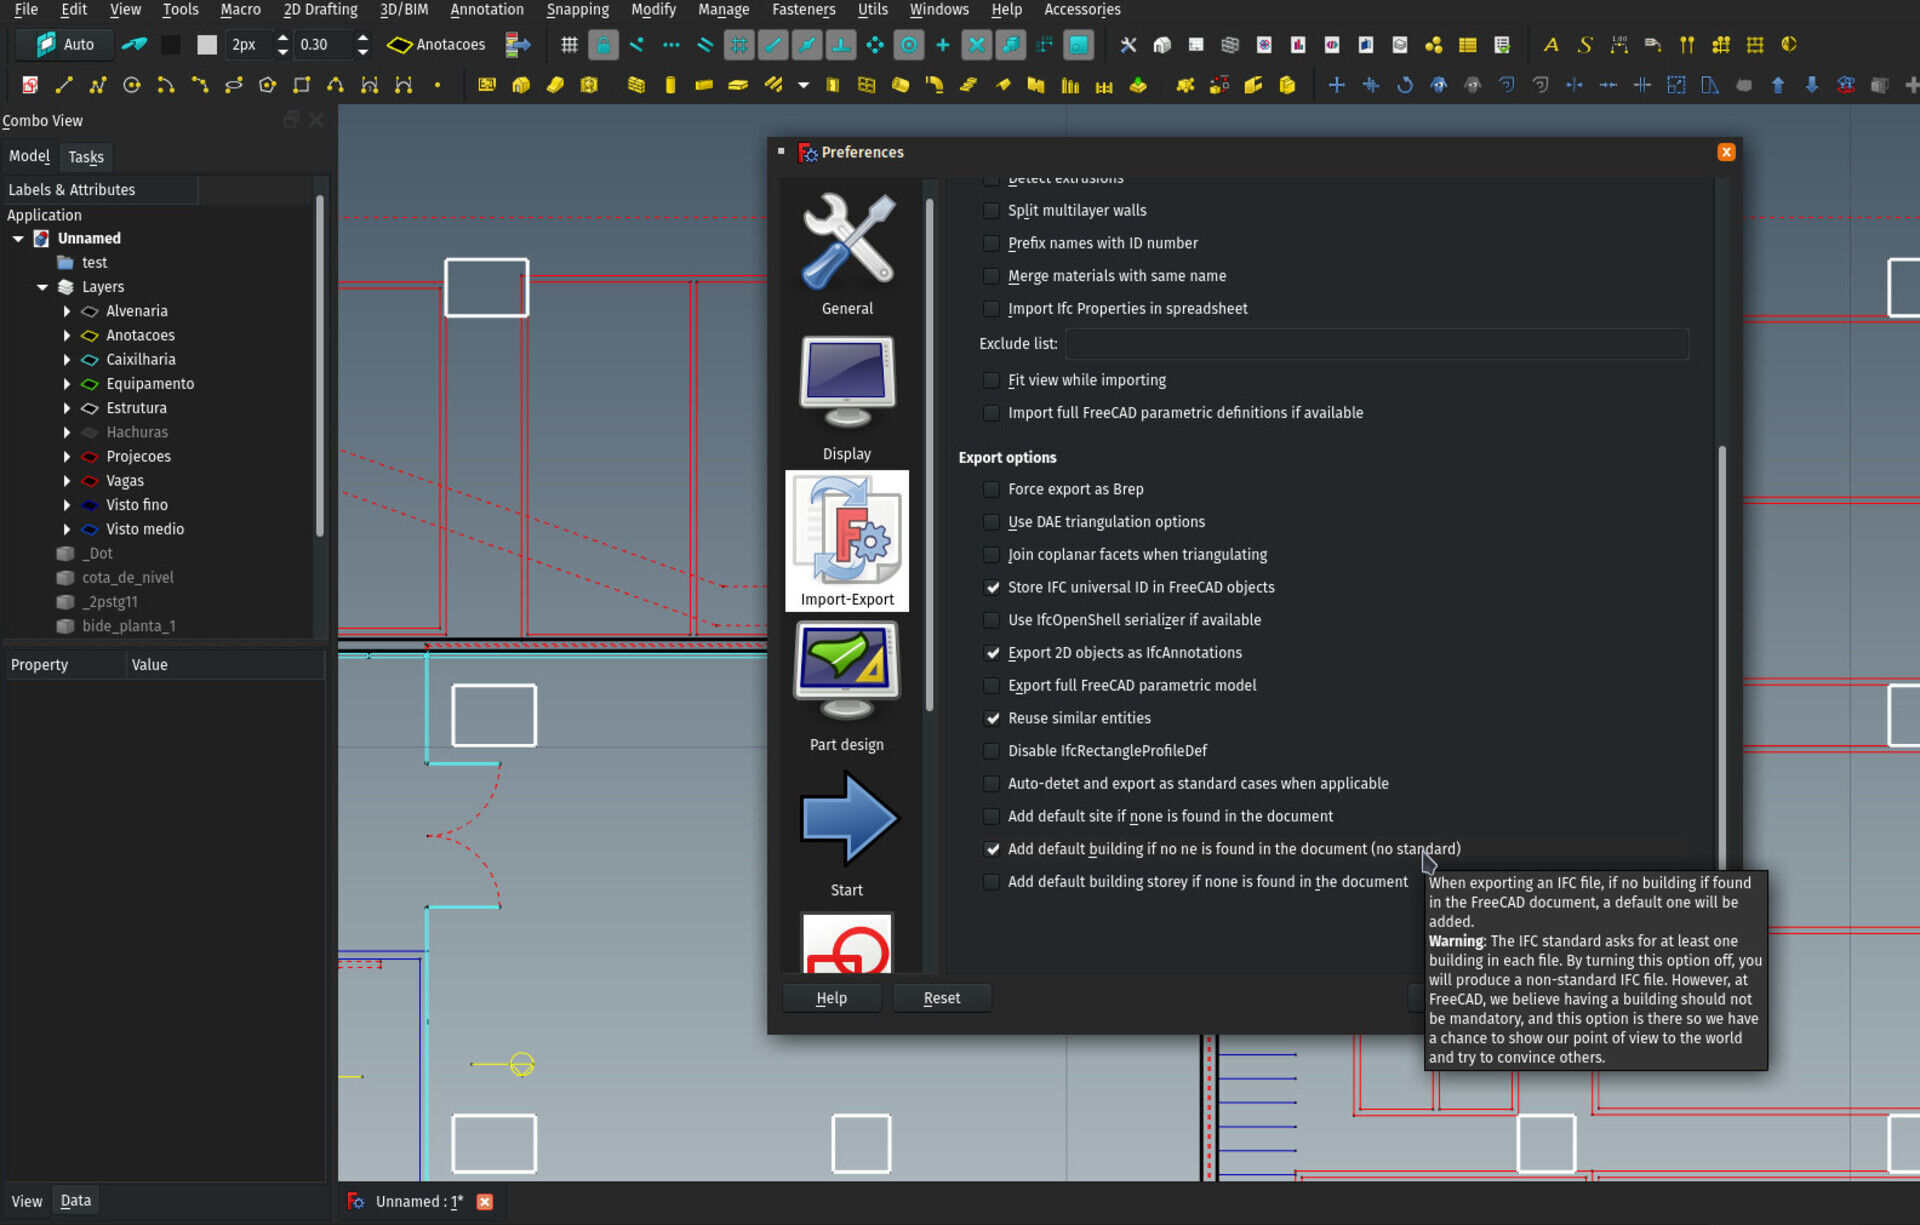
Task: Expand the Alvenaria layer
Action: tap(67, 311)
